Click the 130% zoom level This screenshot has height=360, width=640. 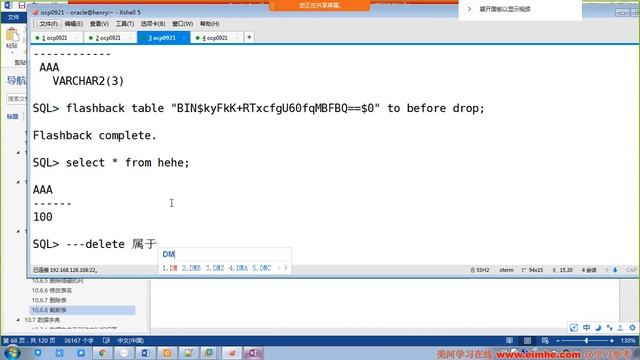point(628,340)
